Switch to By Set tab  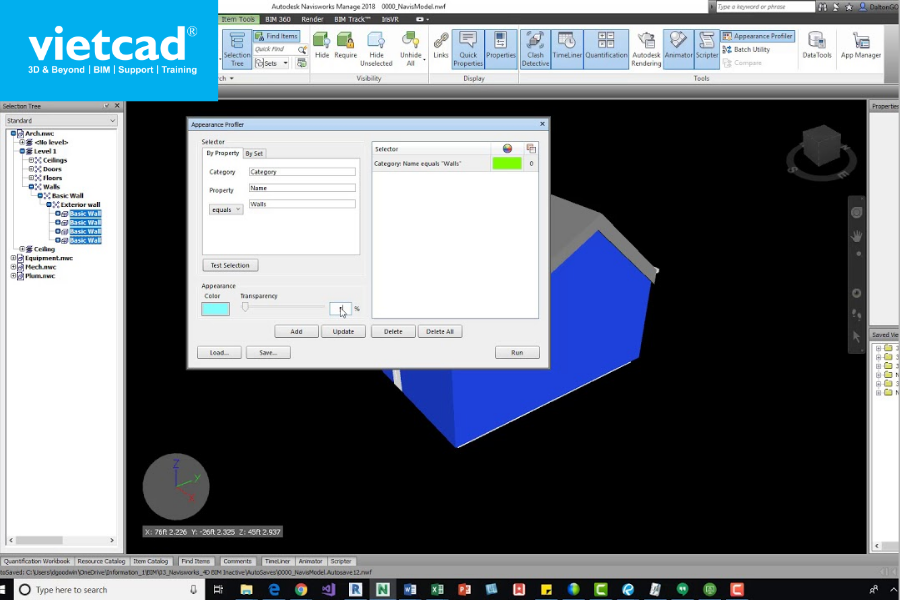point(254,153)
